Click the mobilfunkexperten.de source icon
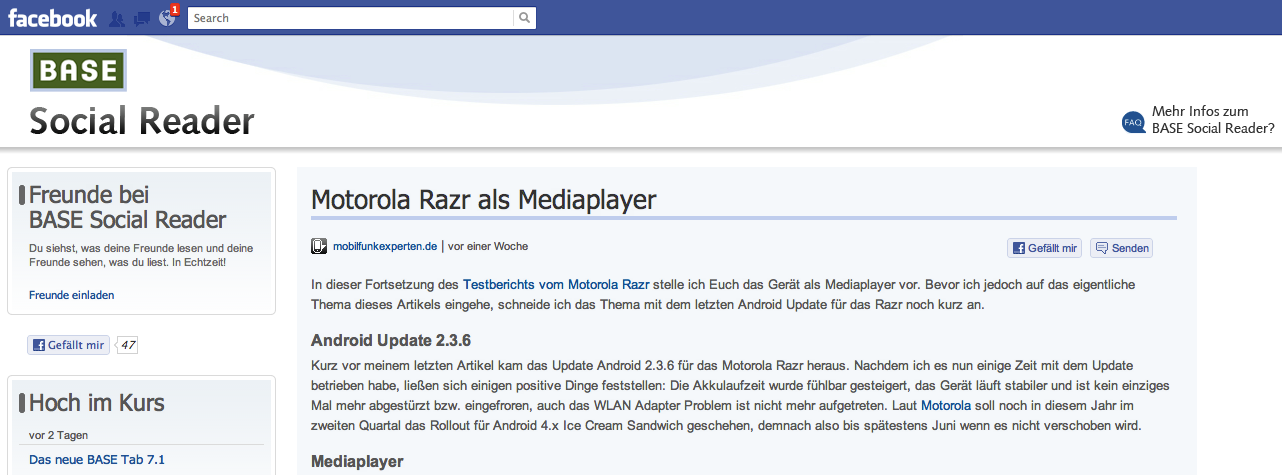1282x475 pixels. pos(319,246)
